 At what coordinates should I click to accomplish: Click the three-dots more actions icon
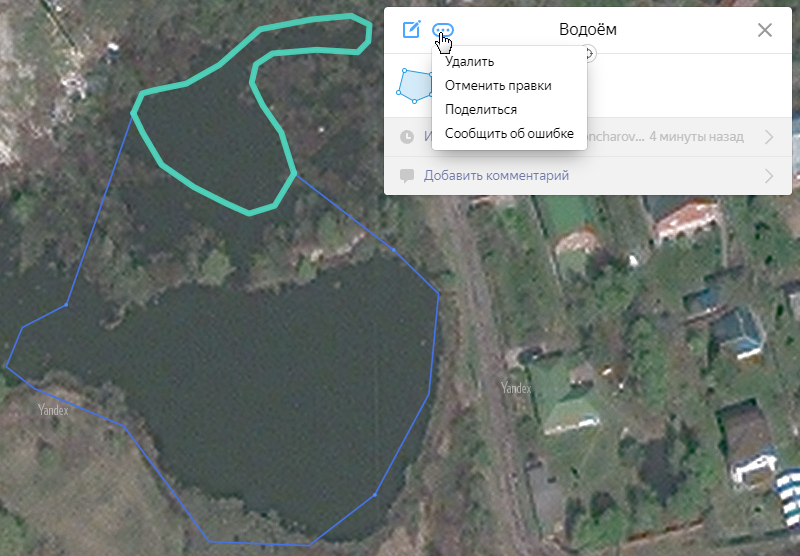tap(442, 30)
